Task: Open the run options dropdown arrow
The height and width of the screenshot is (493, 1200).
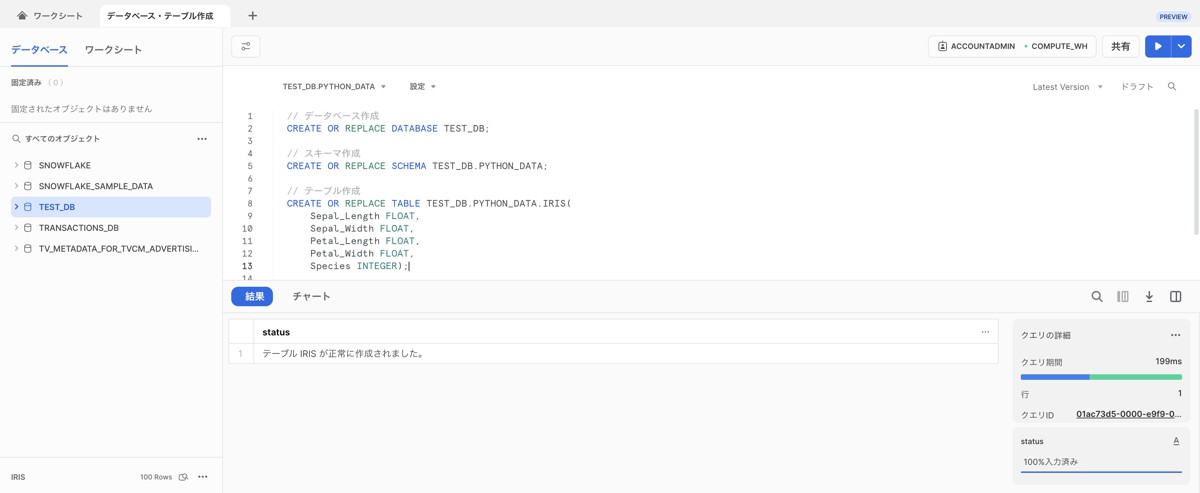Action: 1181,46
